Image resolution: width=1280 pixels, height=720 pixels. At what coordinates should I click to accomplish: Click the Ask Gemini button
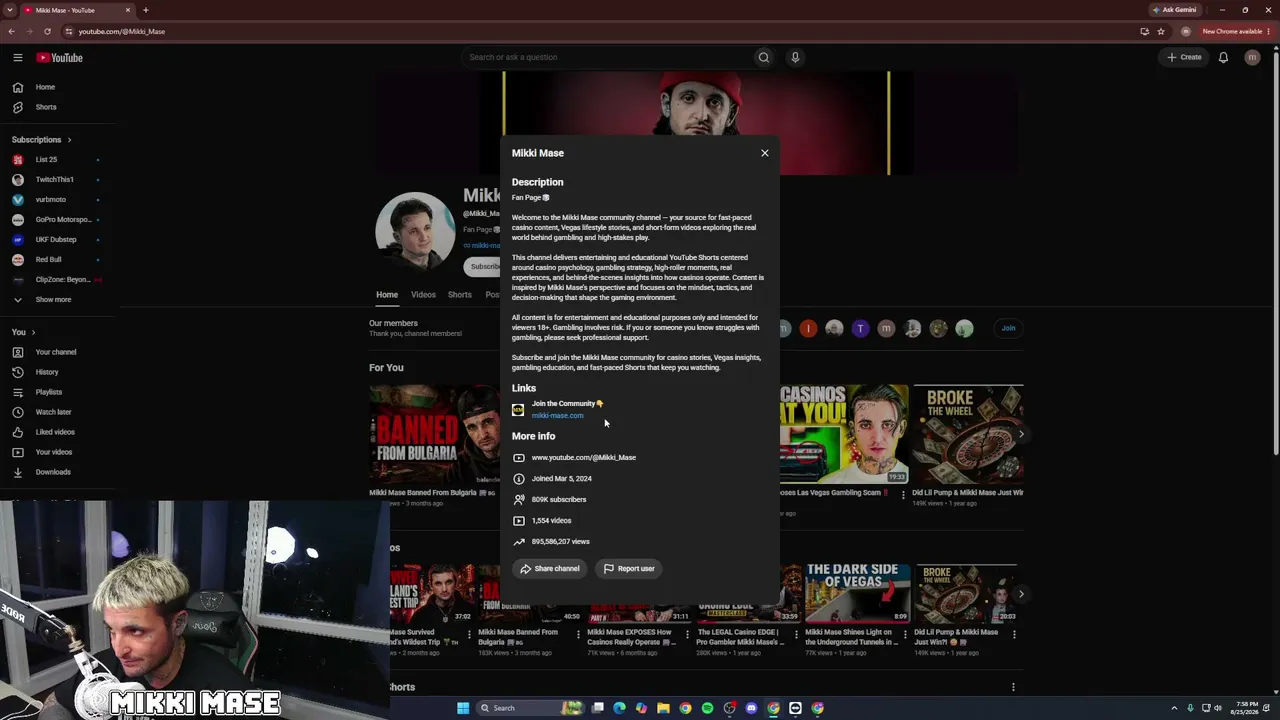point(1174,10)
